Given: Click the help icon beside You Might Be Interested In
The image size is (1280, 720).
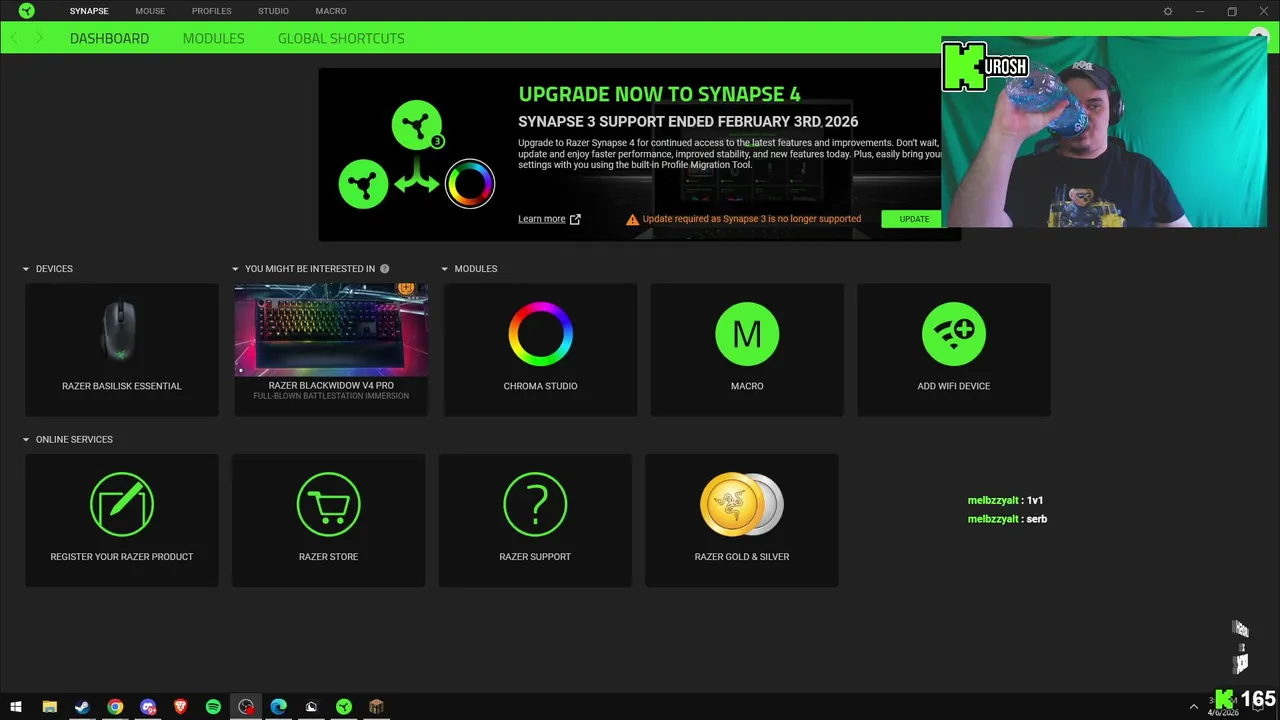Looking at the screenshot, I should pos(385,269).
